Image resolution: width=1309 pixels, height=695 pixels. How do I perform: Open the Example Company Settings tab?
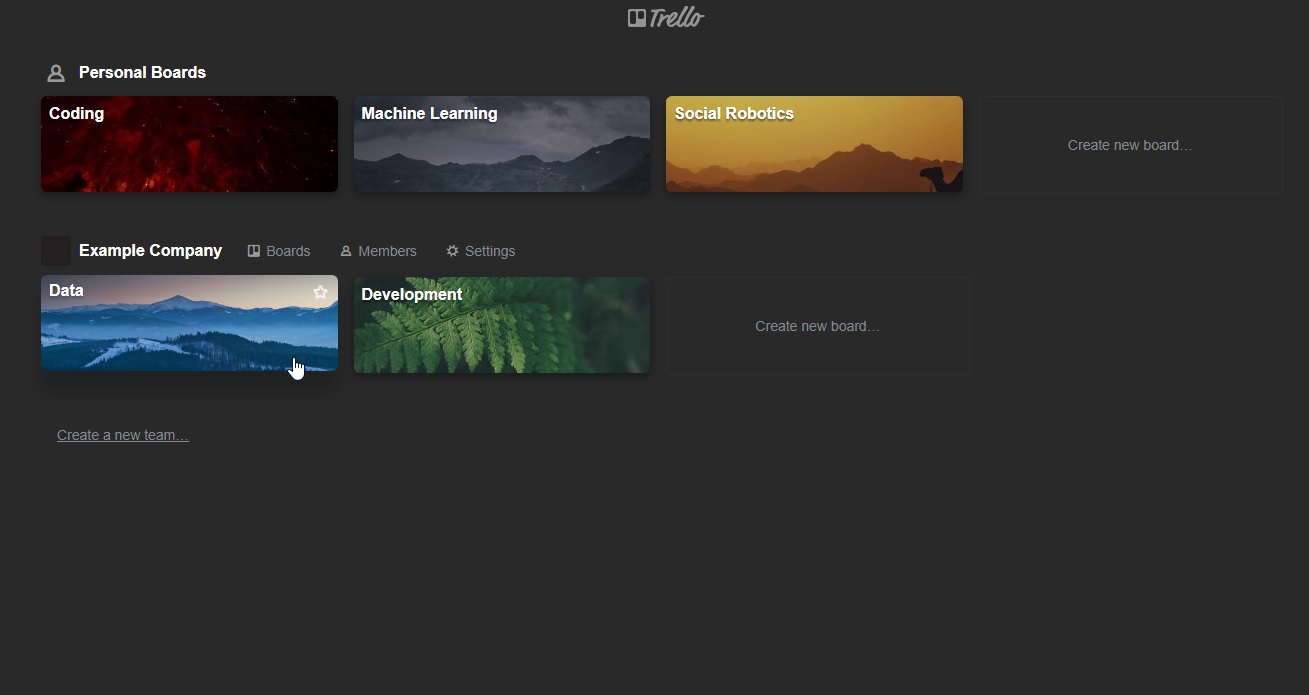(x=481, y=251)
